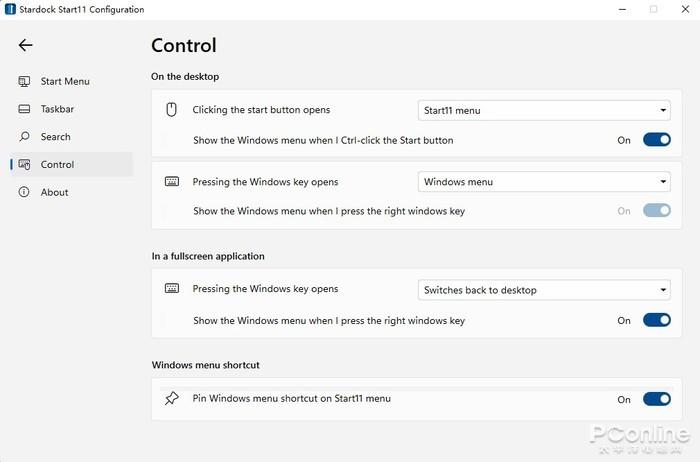Click the keyboard icon in fullscreen application section
Screen dimensions: 700x462
[x=172, y=289]
